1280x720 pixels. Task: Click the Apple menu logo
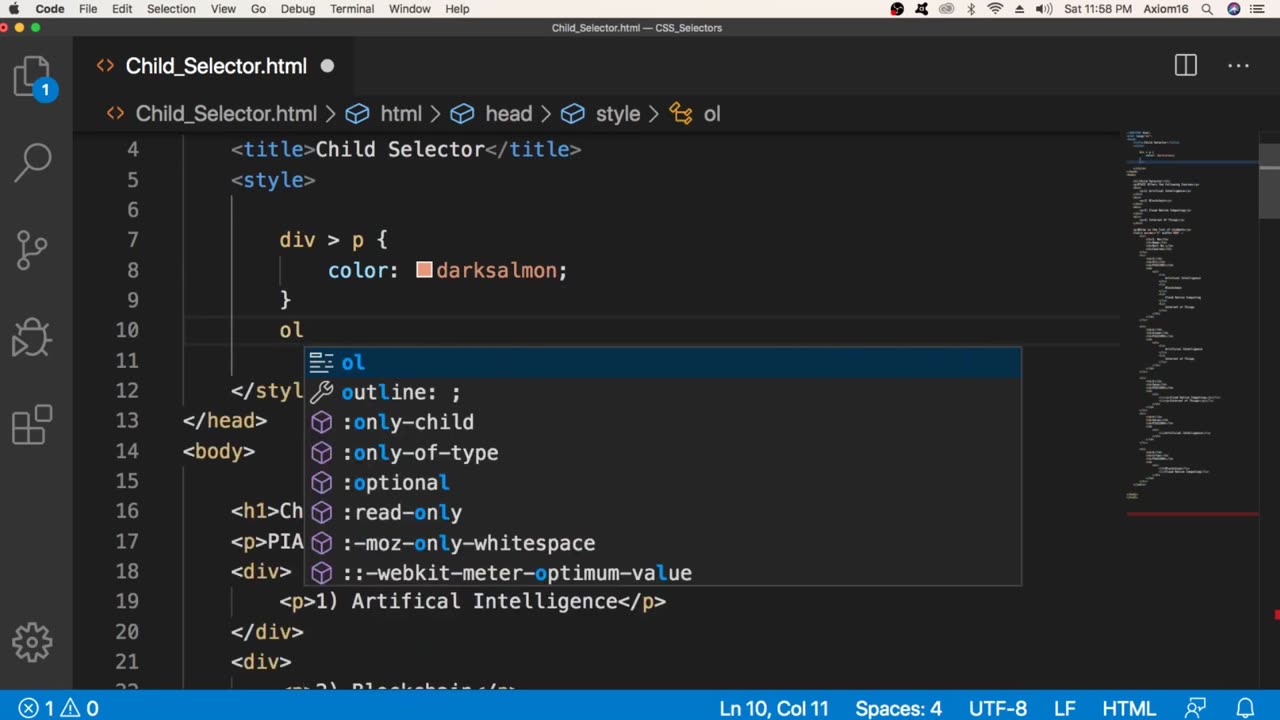[x=15, y=9]
